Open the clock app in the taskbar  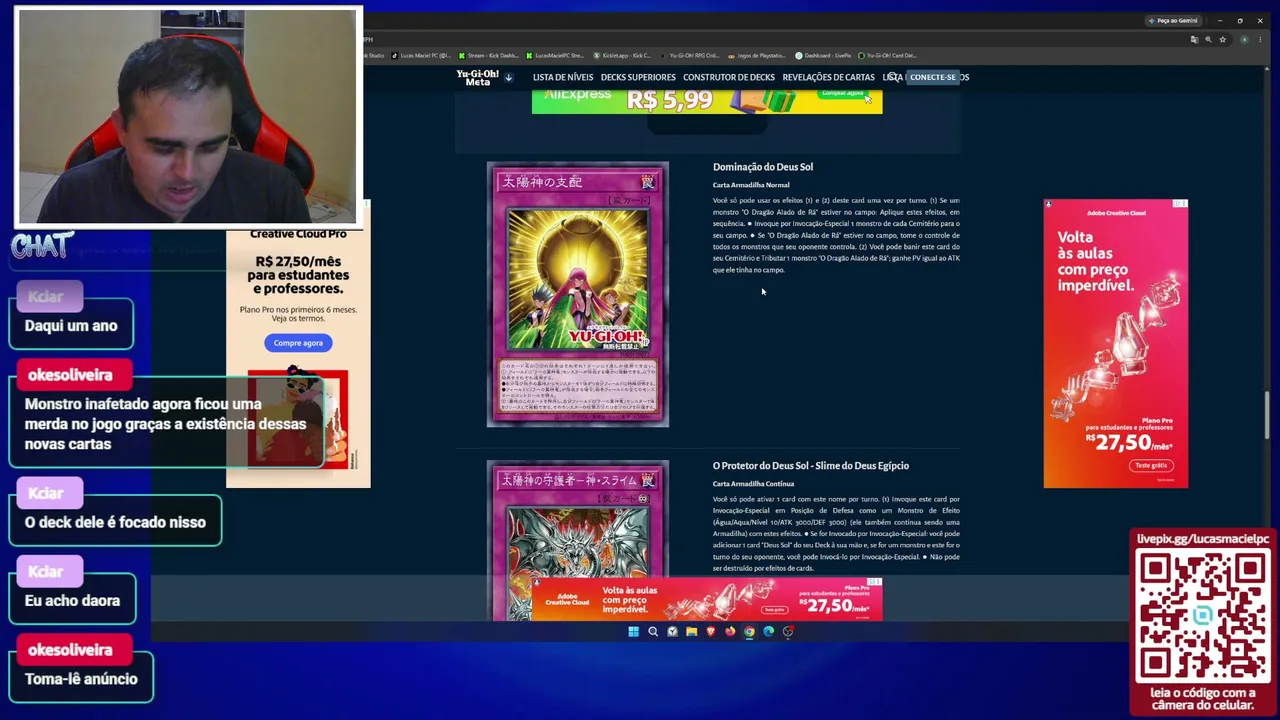click(x=672, y=631)
